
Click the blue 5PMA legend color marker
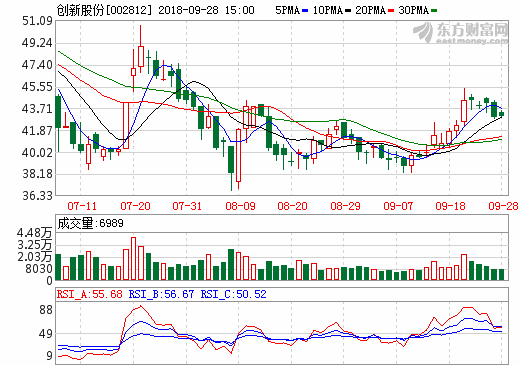[305, 11]
